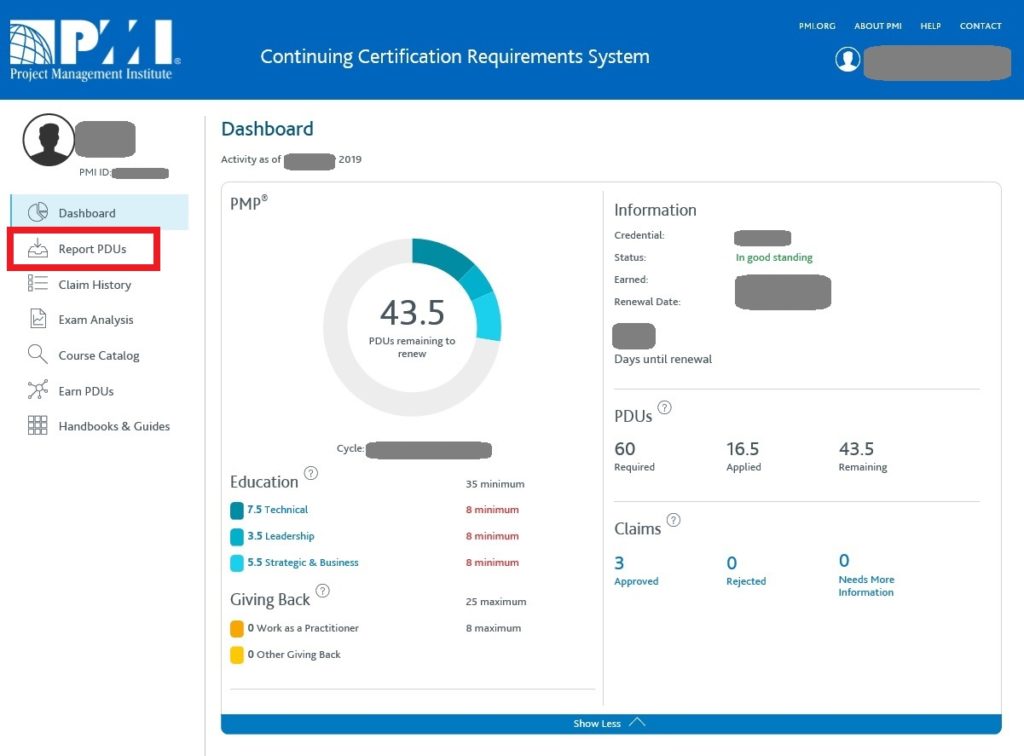Click the '16.5' Applied PDUs value
The width and height of the screenshot is (1024, 756).
743,449
